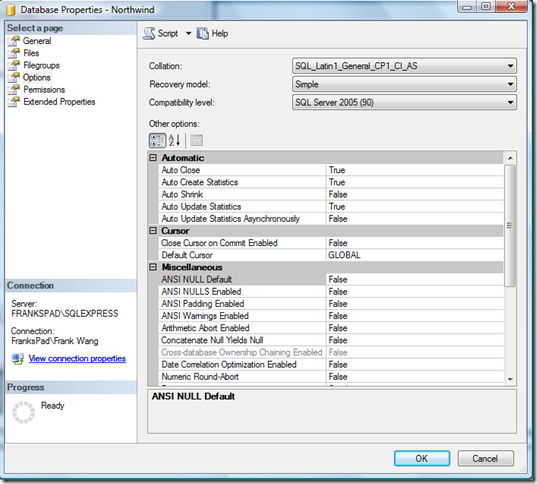Open the Files page
The height and width of the screenshot is (484, 537).
(31, 53)
